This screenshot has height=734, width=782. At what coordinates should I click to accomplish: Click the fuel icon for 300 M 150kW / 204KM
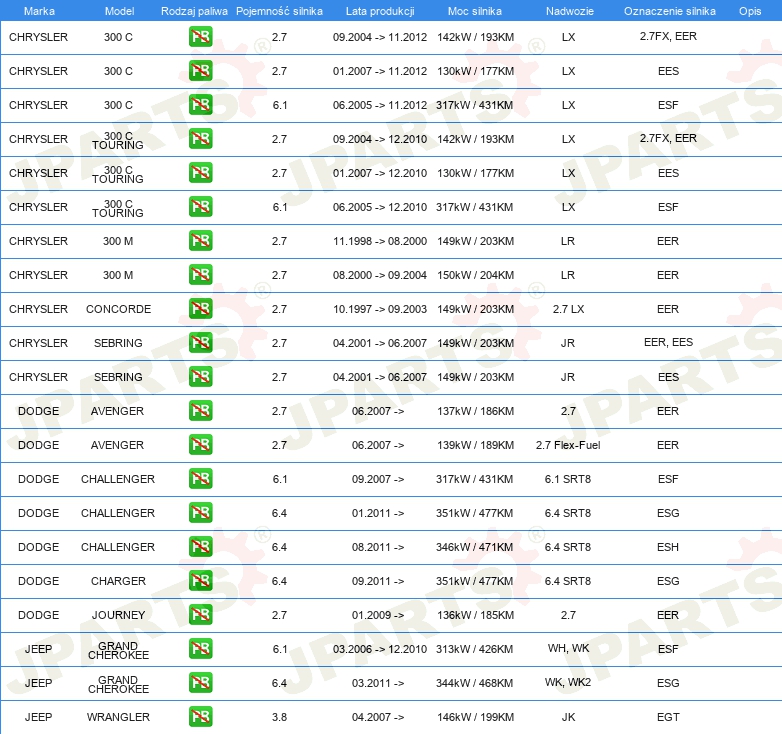tap(200, 274)
